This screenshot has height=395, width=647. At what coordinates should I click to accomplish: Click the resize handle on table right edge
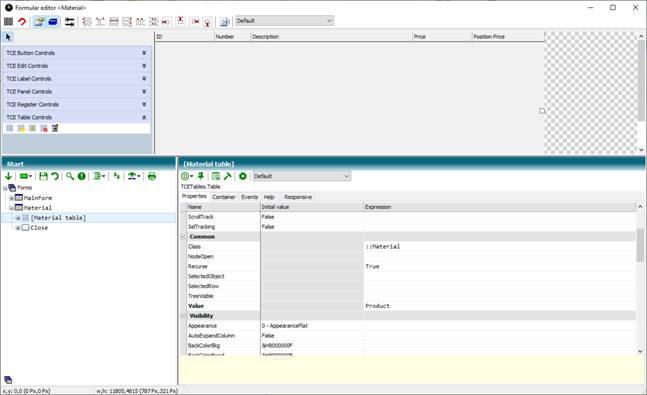(542, 111)
